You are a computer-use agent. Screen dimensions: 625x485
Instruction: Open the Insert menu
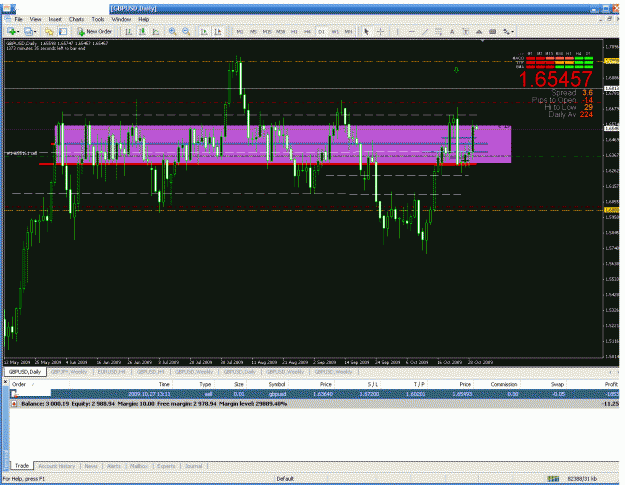55,19
